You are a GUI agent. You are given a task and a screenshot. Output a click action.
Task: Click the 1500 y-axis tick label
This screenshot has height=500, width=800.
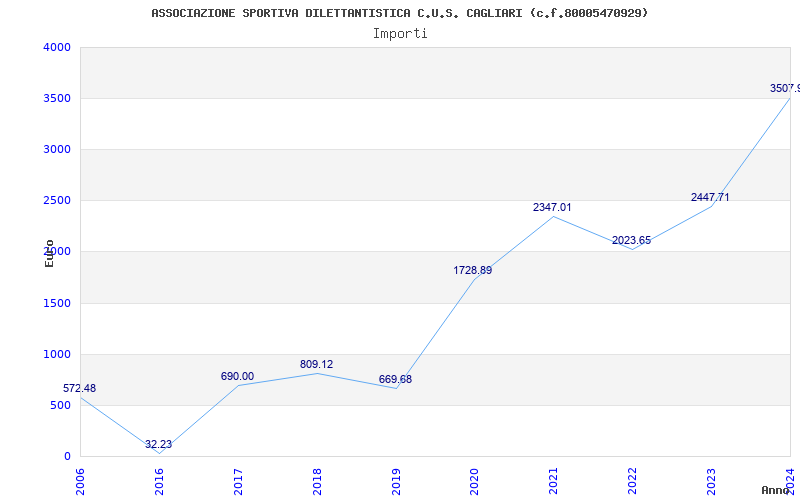(57, 303)
